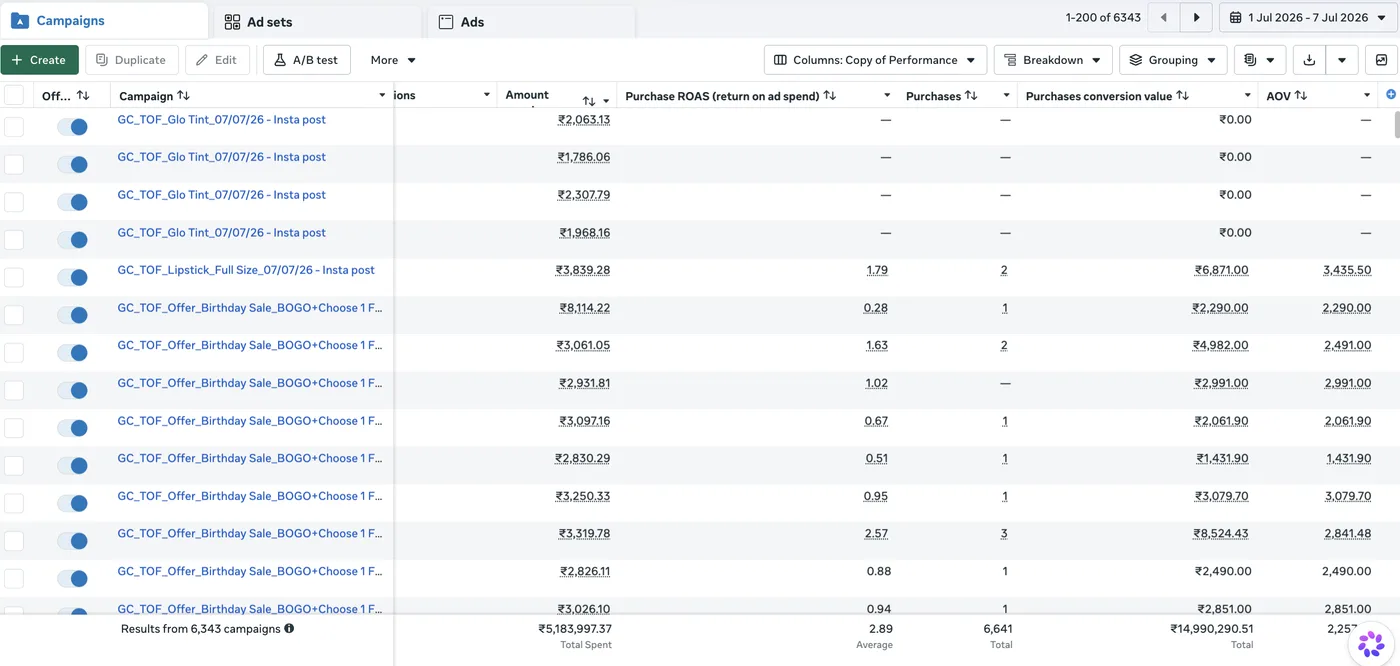The width and height of the screenshot is (1400, 666).
Task: Click the 1-200 of 6343 counter
Action: pyautogui.click(x=1103, y=17)
